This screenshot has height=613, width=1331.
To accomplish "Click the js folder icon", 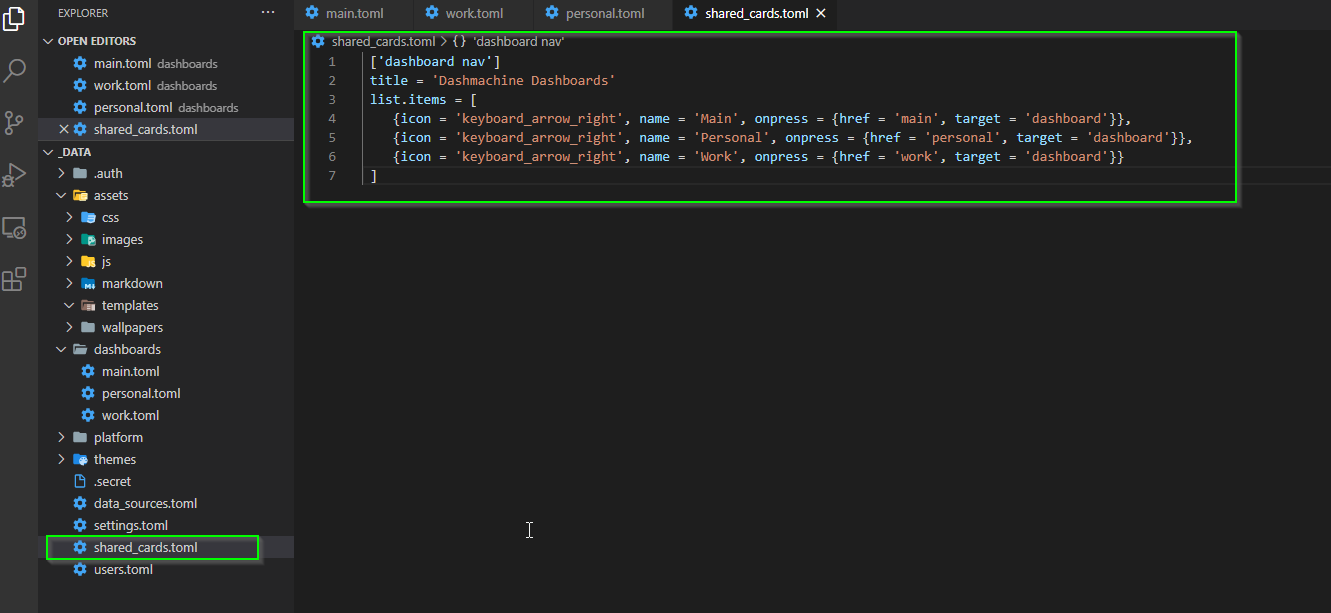I will [88, 262].
